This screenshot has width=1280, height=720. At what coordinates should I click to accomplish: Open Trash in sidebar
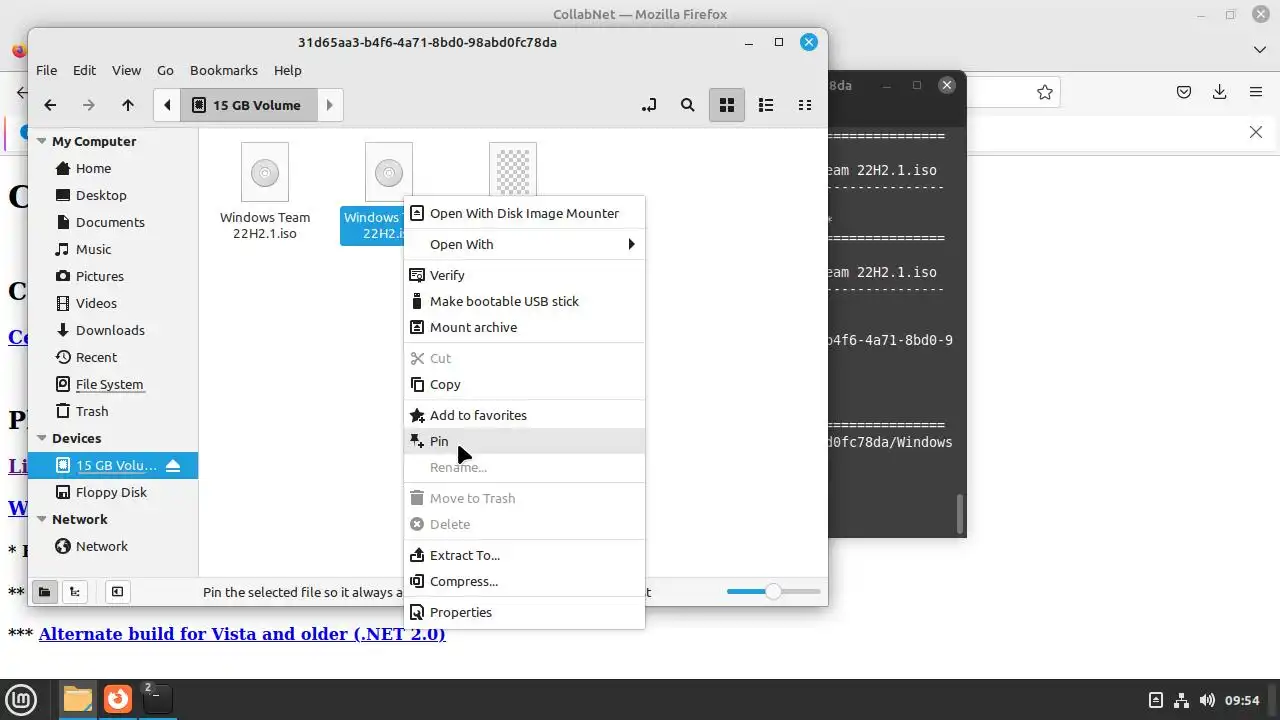point(92,411)
